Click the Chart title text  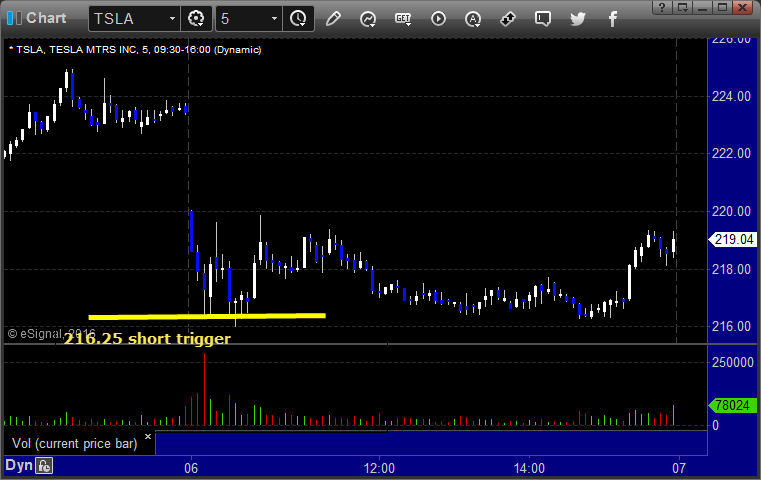(x=46, y=18)
